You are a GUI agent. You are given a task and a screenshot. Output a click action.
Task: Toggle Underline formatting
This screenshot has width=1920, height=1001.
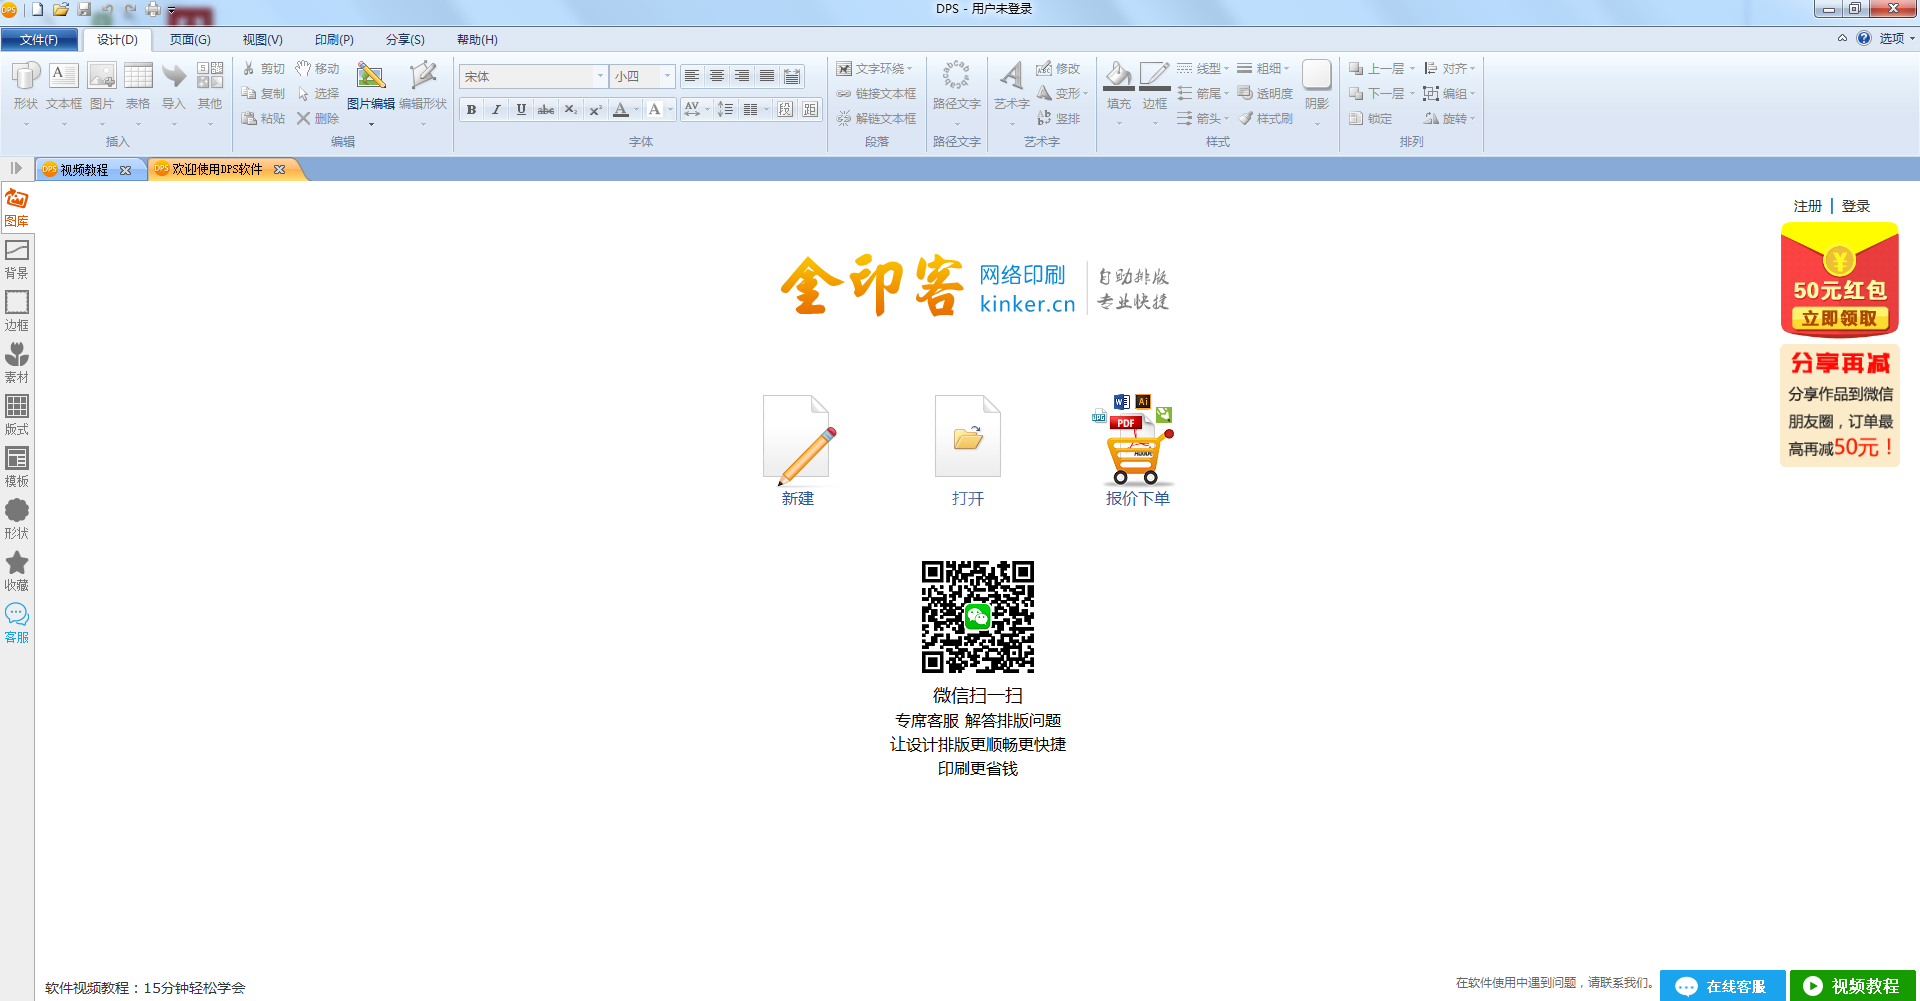pyautogui.click(x=521, y=109)
